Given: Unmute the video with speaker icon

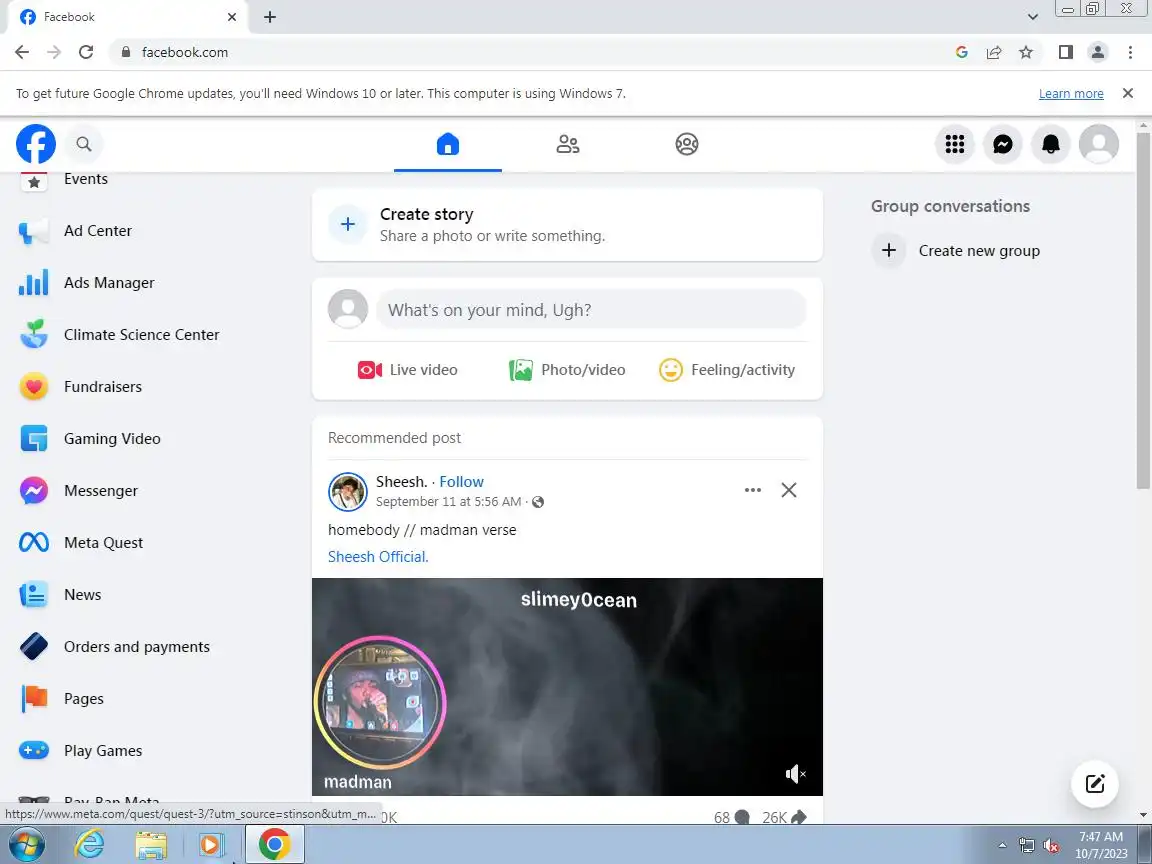Looking at the screenshot, I should coord(795,774).
